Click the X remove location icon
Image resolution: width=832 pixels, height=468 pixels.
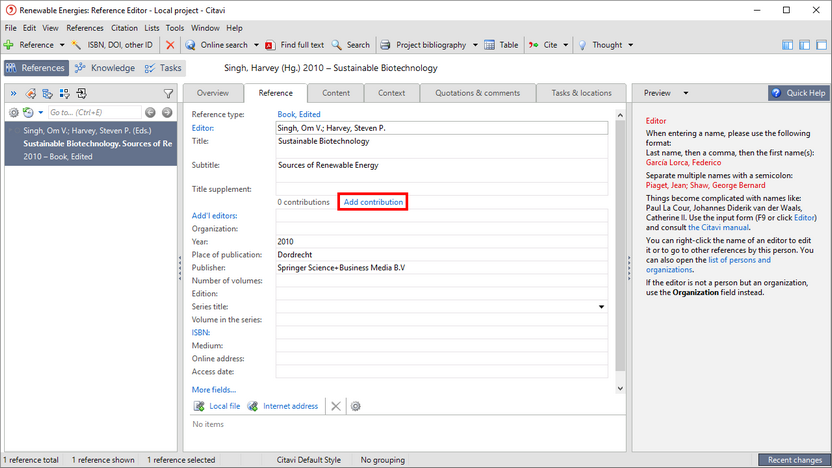[x=336, y=406]
